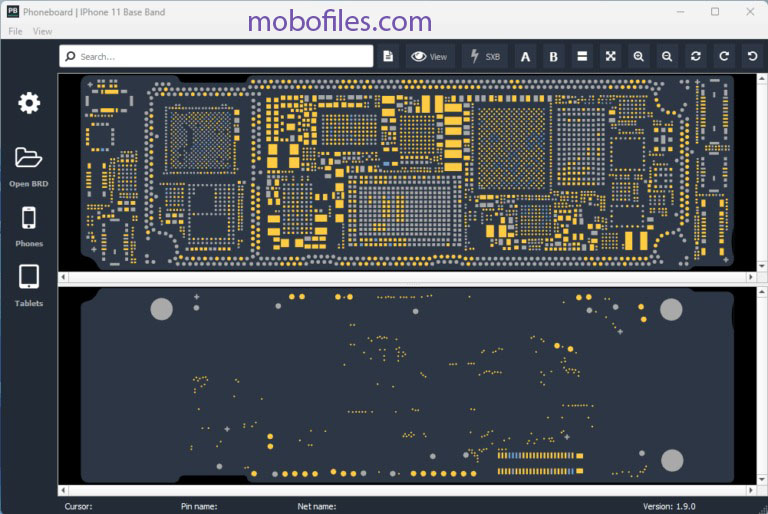Click top board horizontal scroll right arrow

point(751,277)
